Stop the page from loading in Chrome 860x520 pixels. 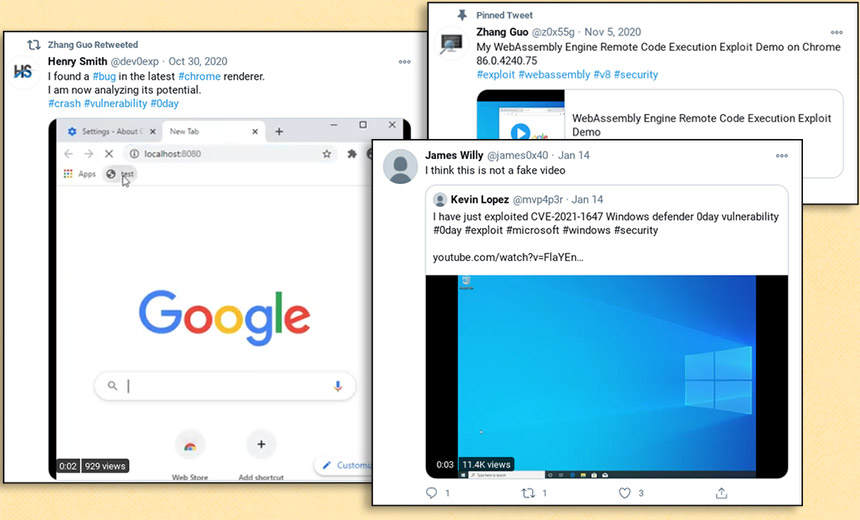click(109, 154)
